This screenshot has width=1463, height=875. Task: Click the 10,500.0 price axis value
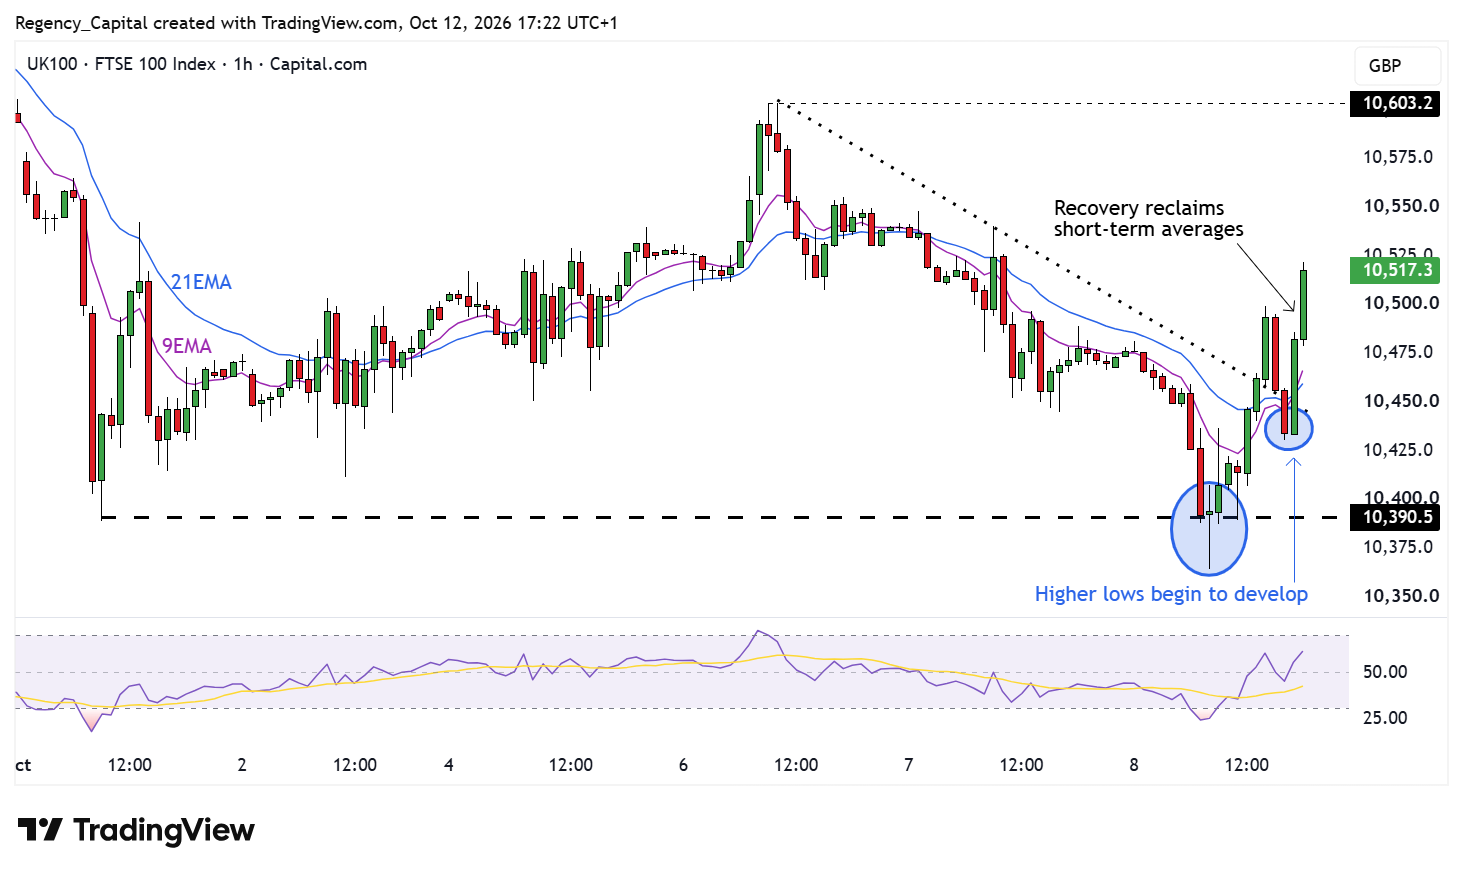[x=1401, y=303]
